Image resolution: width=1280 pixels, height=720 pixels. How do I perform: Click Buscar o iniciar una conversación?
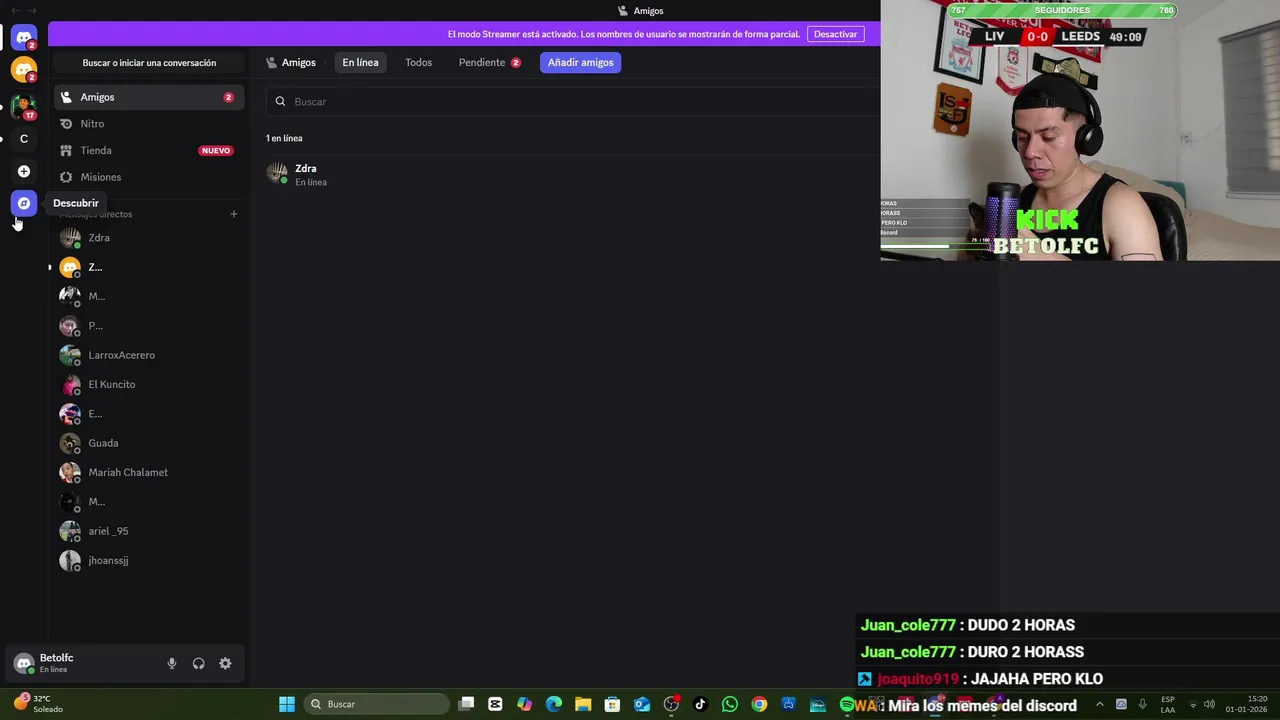[149, 63]
